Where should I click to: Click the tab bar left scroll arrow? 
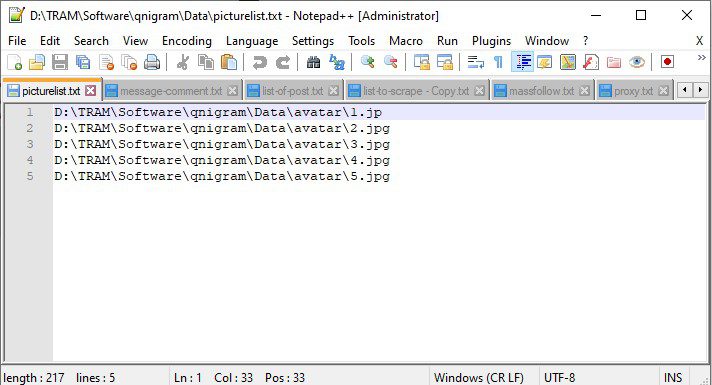pyautogui.click(x=685, y=90)
